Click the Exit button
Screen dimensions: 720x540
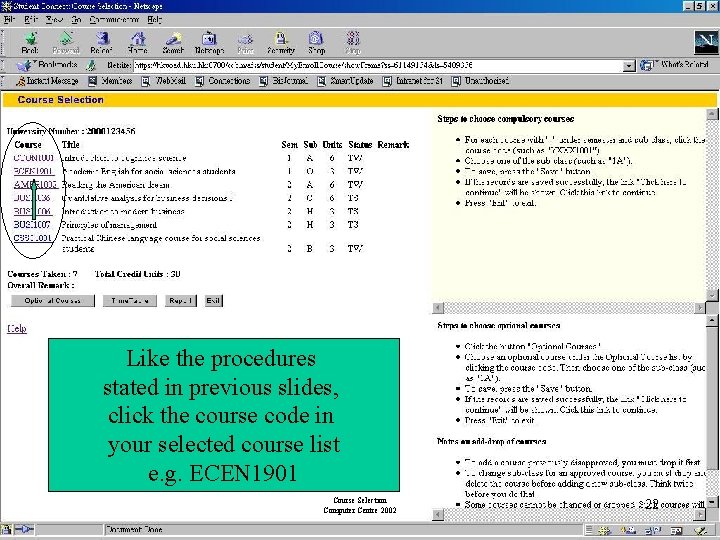(213, 301)
